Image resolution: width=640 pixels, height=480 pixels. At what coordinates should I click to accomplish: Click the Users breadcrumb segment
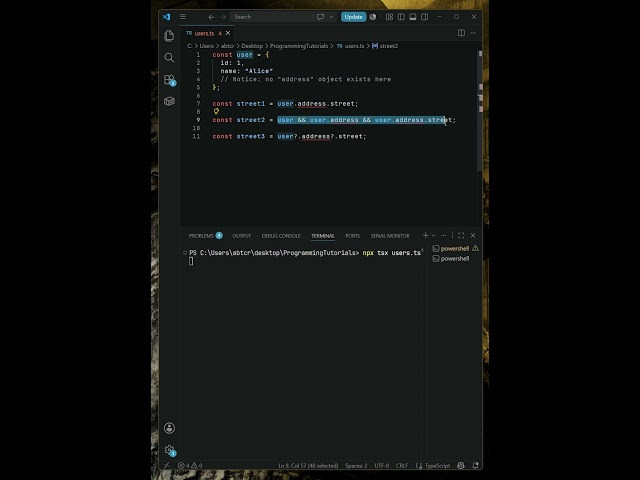(207, 46)
